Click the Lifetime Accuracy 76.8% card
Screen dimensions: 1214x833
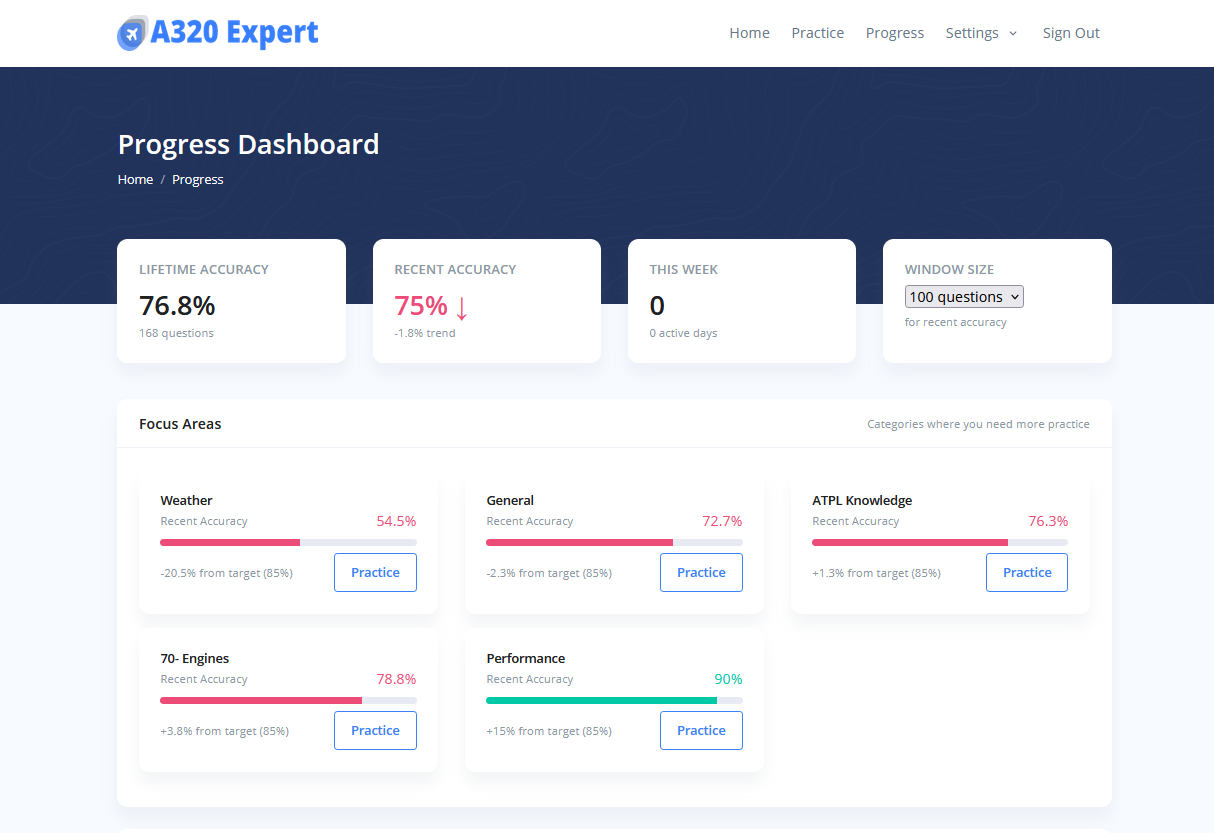[x=231, y=301]
